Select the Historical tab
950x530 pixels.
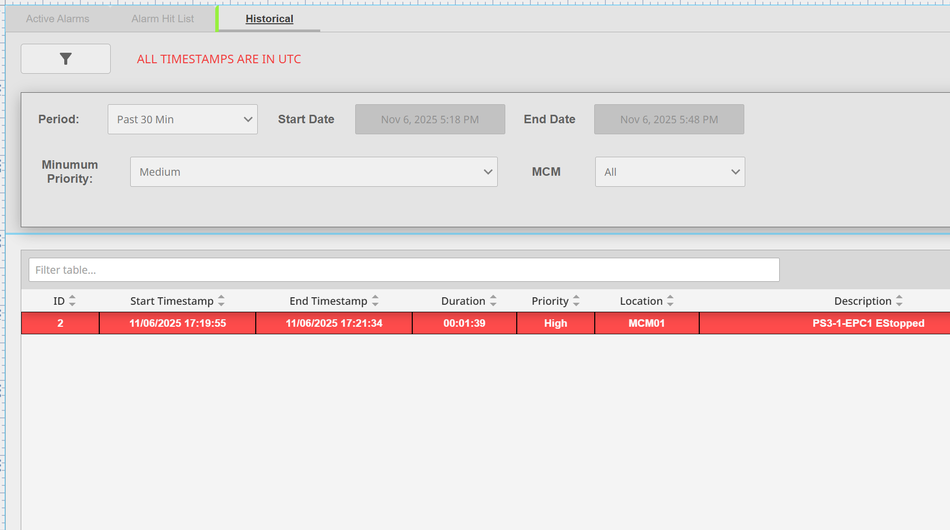(x=269, y=19)
